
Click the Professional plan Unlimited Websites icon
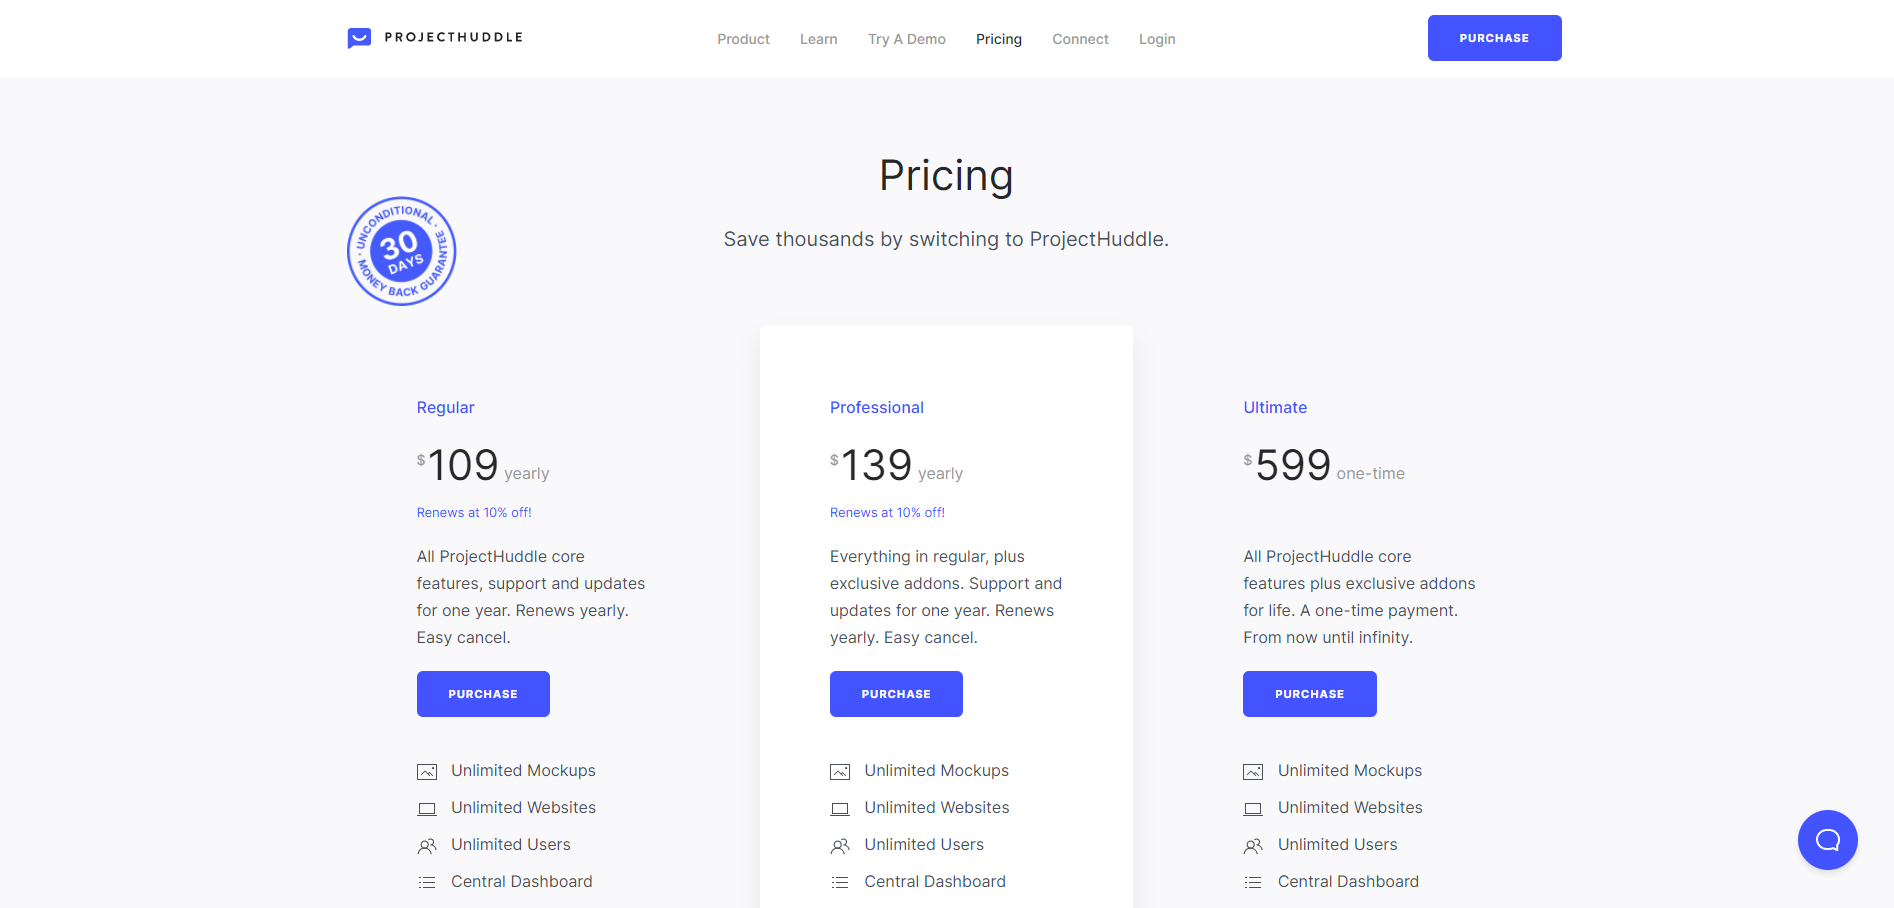pos(840,809)
